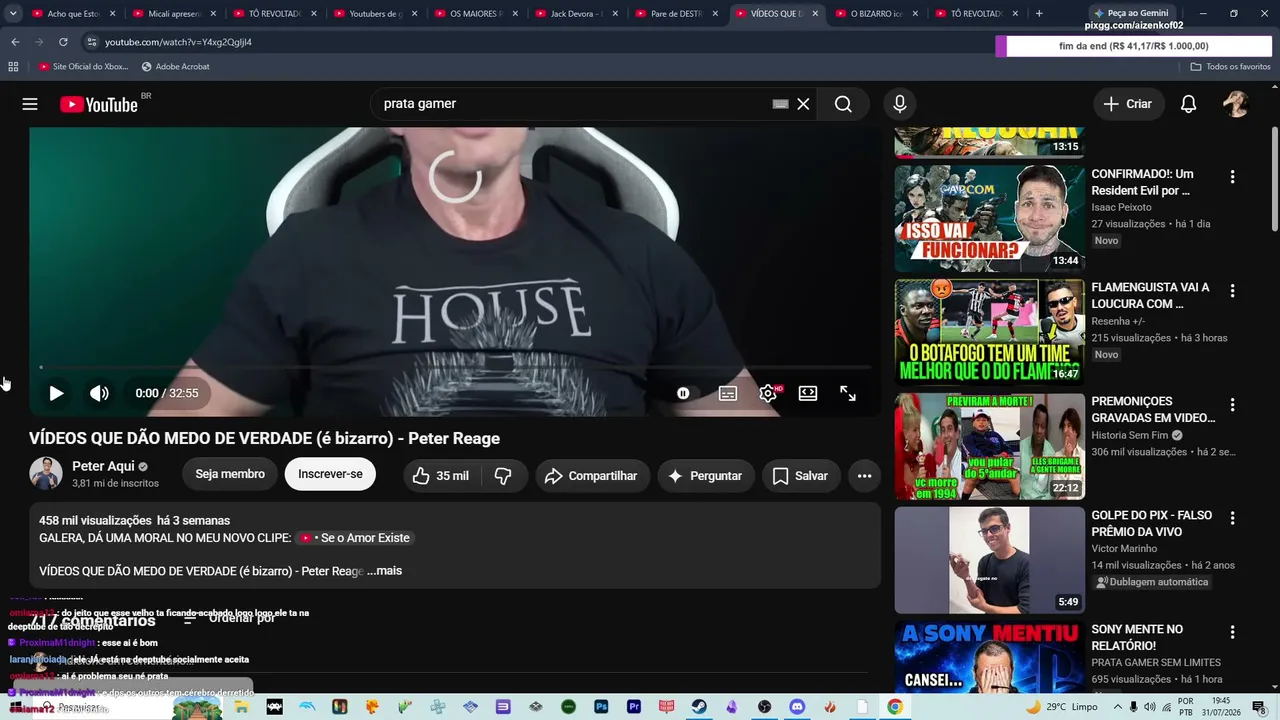
Task: Open the account avatar menu
Action: (1236, 104)
